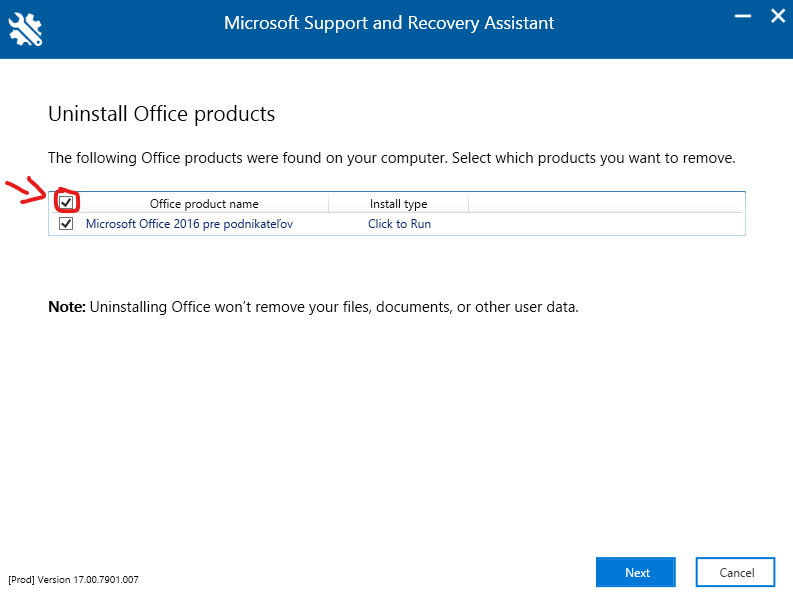The image size is (793, 593).
Task: Select the Microsoft Office 2016 pre podnikateľov row
Action: 397,223
